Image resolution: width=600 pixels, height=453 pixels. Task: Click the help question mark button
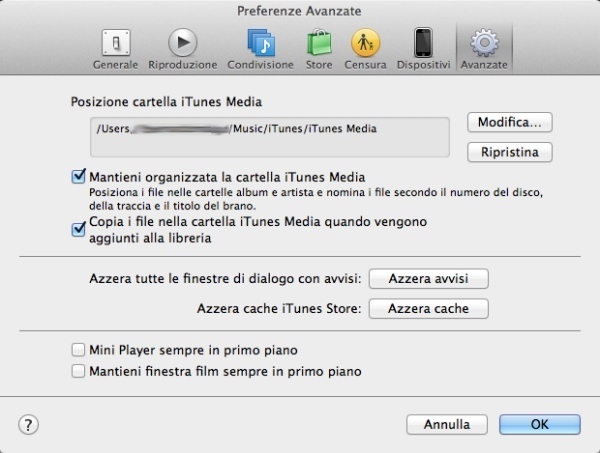pos(28,425)
